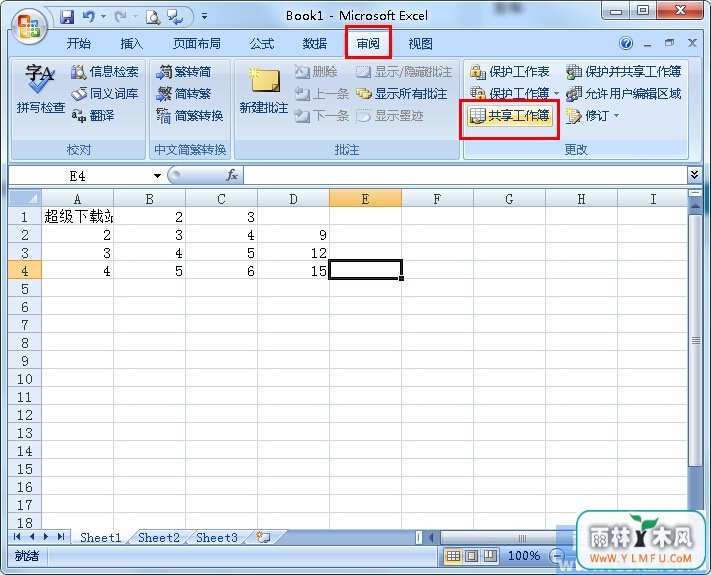This screenshot has height=575, width=711.
Task: Open the 数据 tab
Action: (x=315, y=44)
